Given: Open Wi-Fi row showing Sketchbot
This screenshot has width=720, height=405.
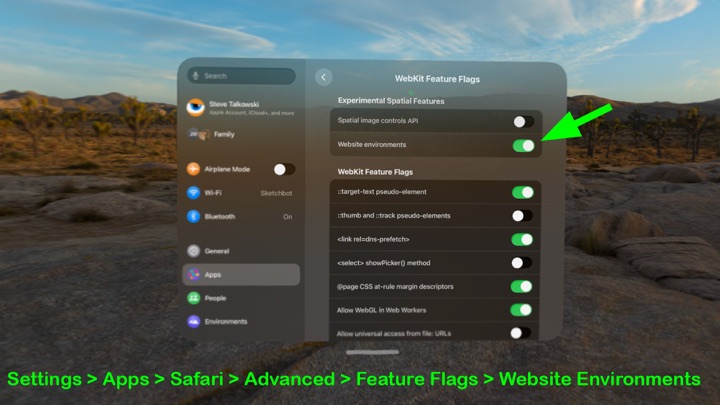Looking at the screenshot, I should tap(241, 193).
